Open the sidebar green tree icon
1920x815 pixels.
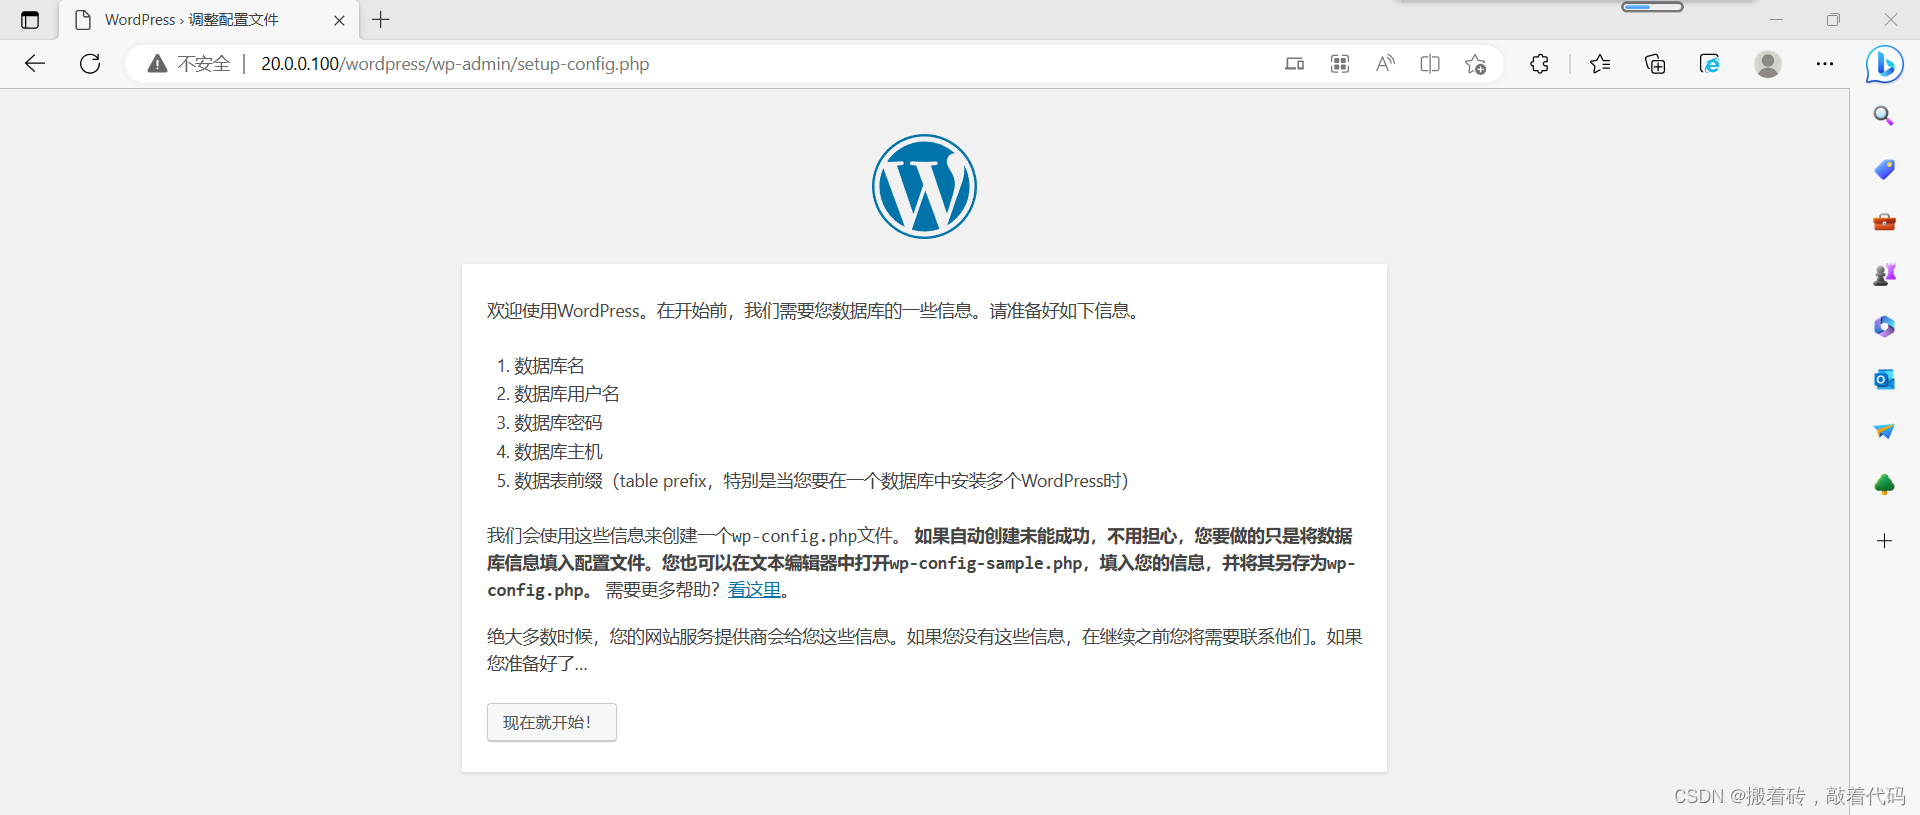(x=1884, y=485)
